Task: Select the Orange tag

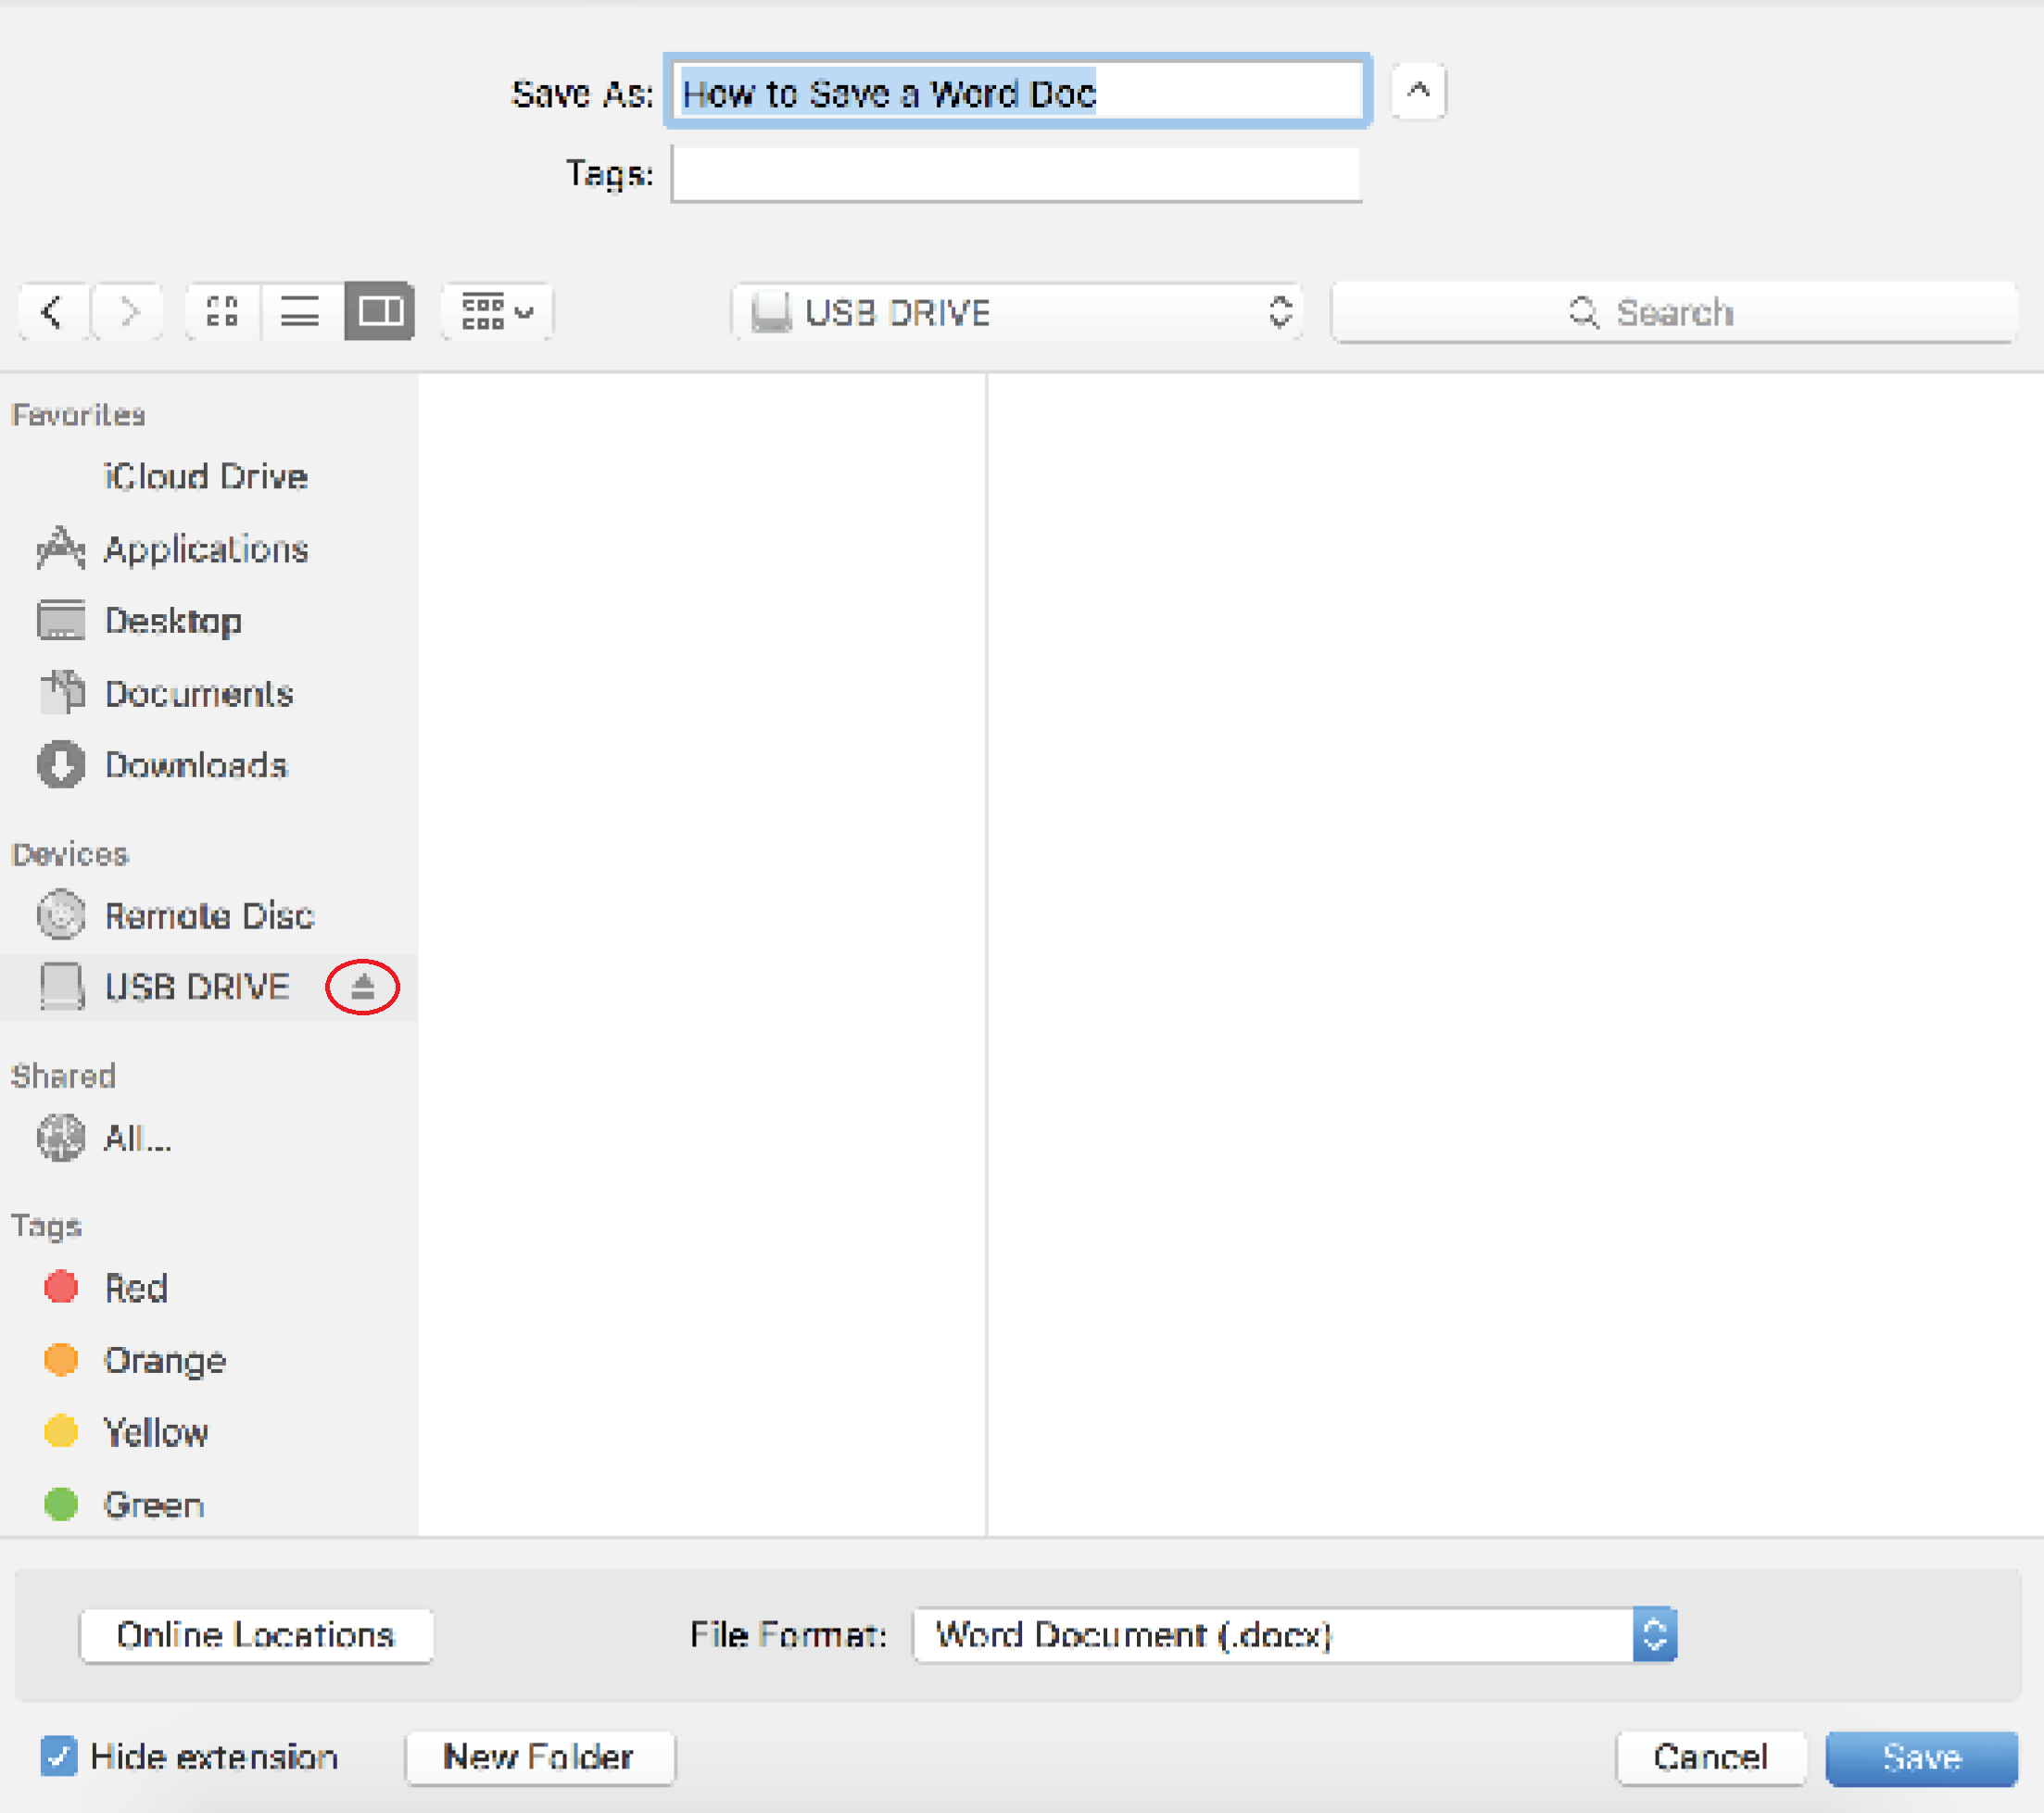Action: pos(135,1360)
